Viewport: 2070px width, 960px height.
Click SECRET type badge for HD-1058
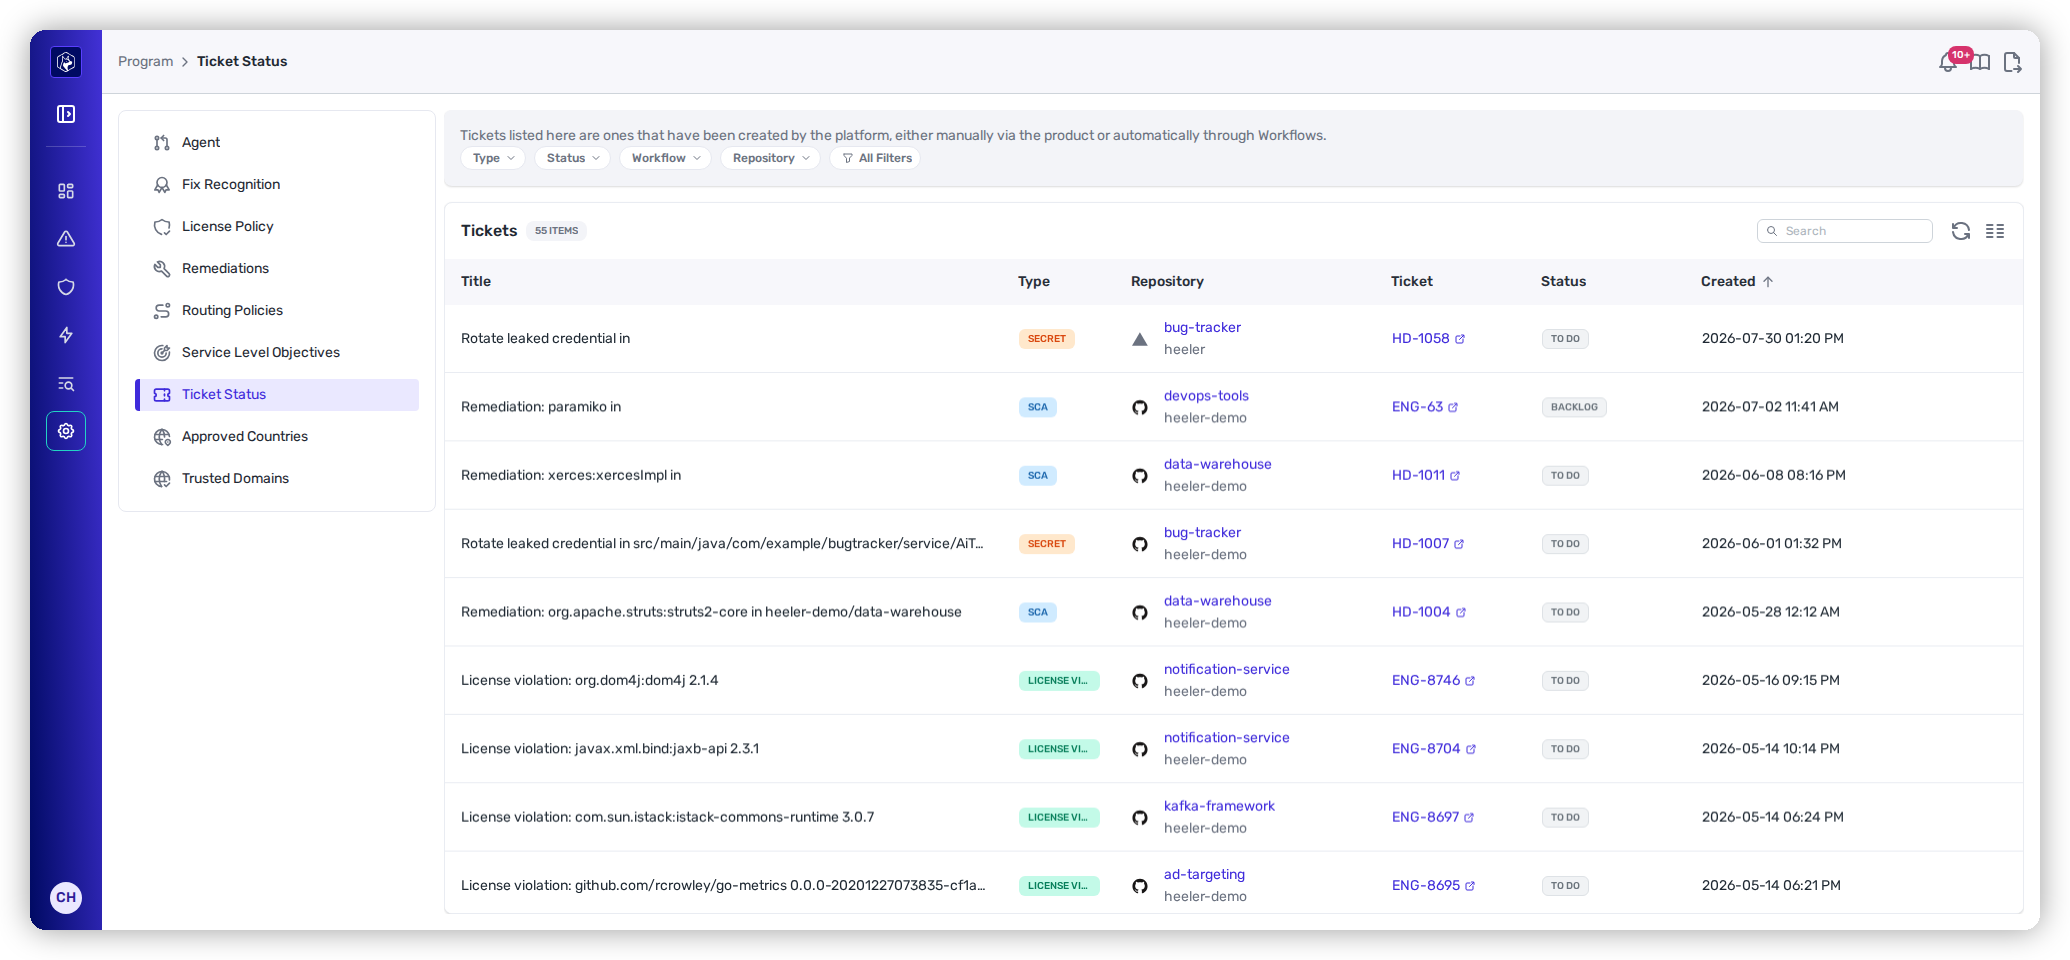[1046, 339]
